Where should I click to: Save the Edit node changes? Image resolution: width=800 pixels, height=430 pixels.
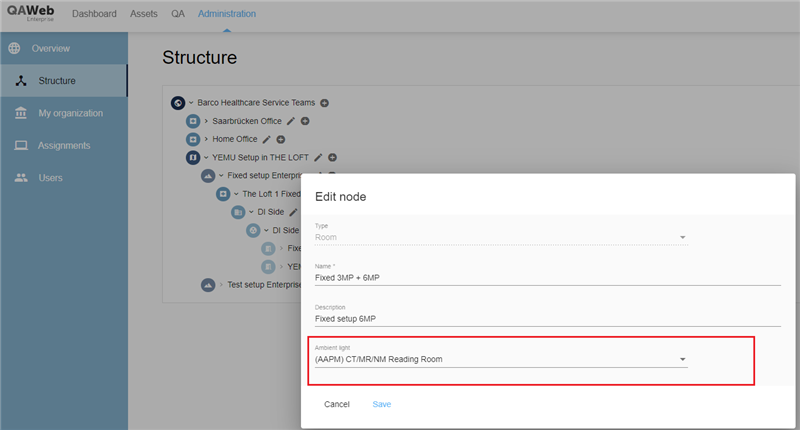tap(381, 404)
